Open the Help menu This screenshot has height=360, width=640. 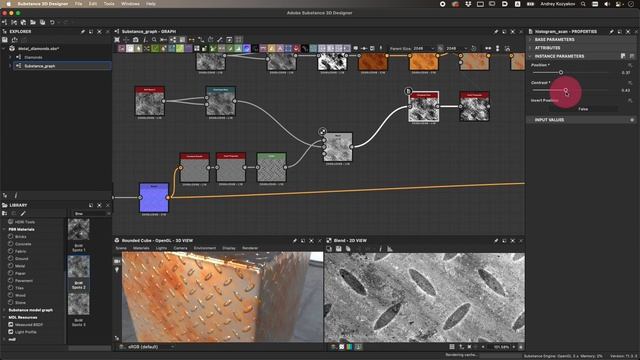tap(151, 4)
